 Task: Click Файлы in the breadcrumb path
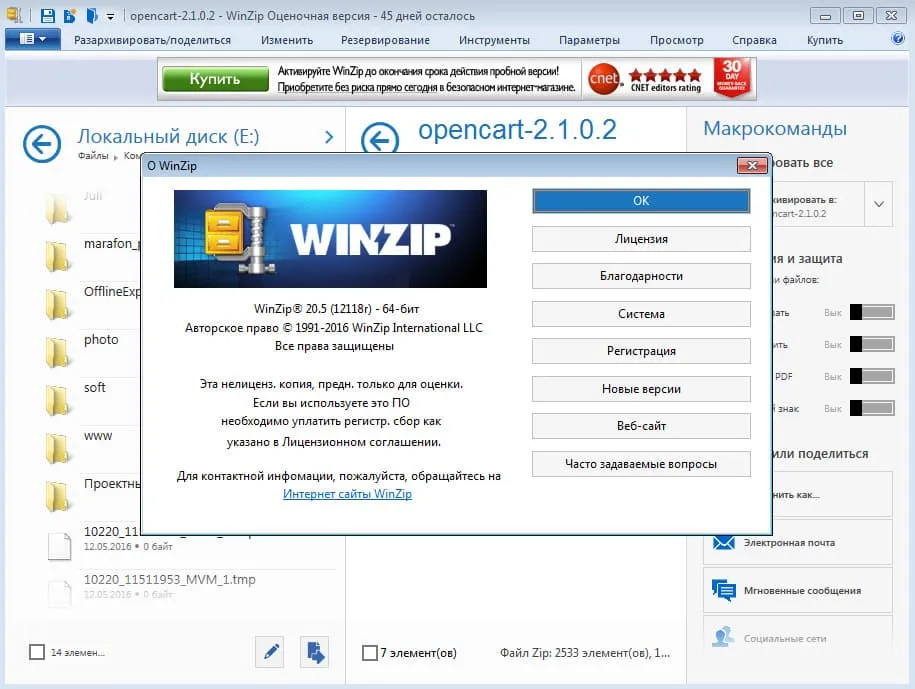pyautogui.click(x=93, y=156)
